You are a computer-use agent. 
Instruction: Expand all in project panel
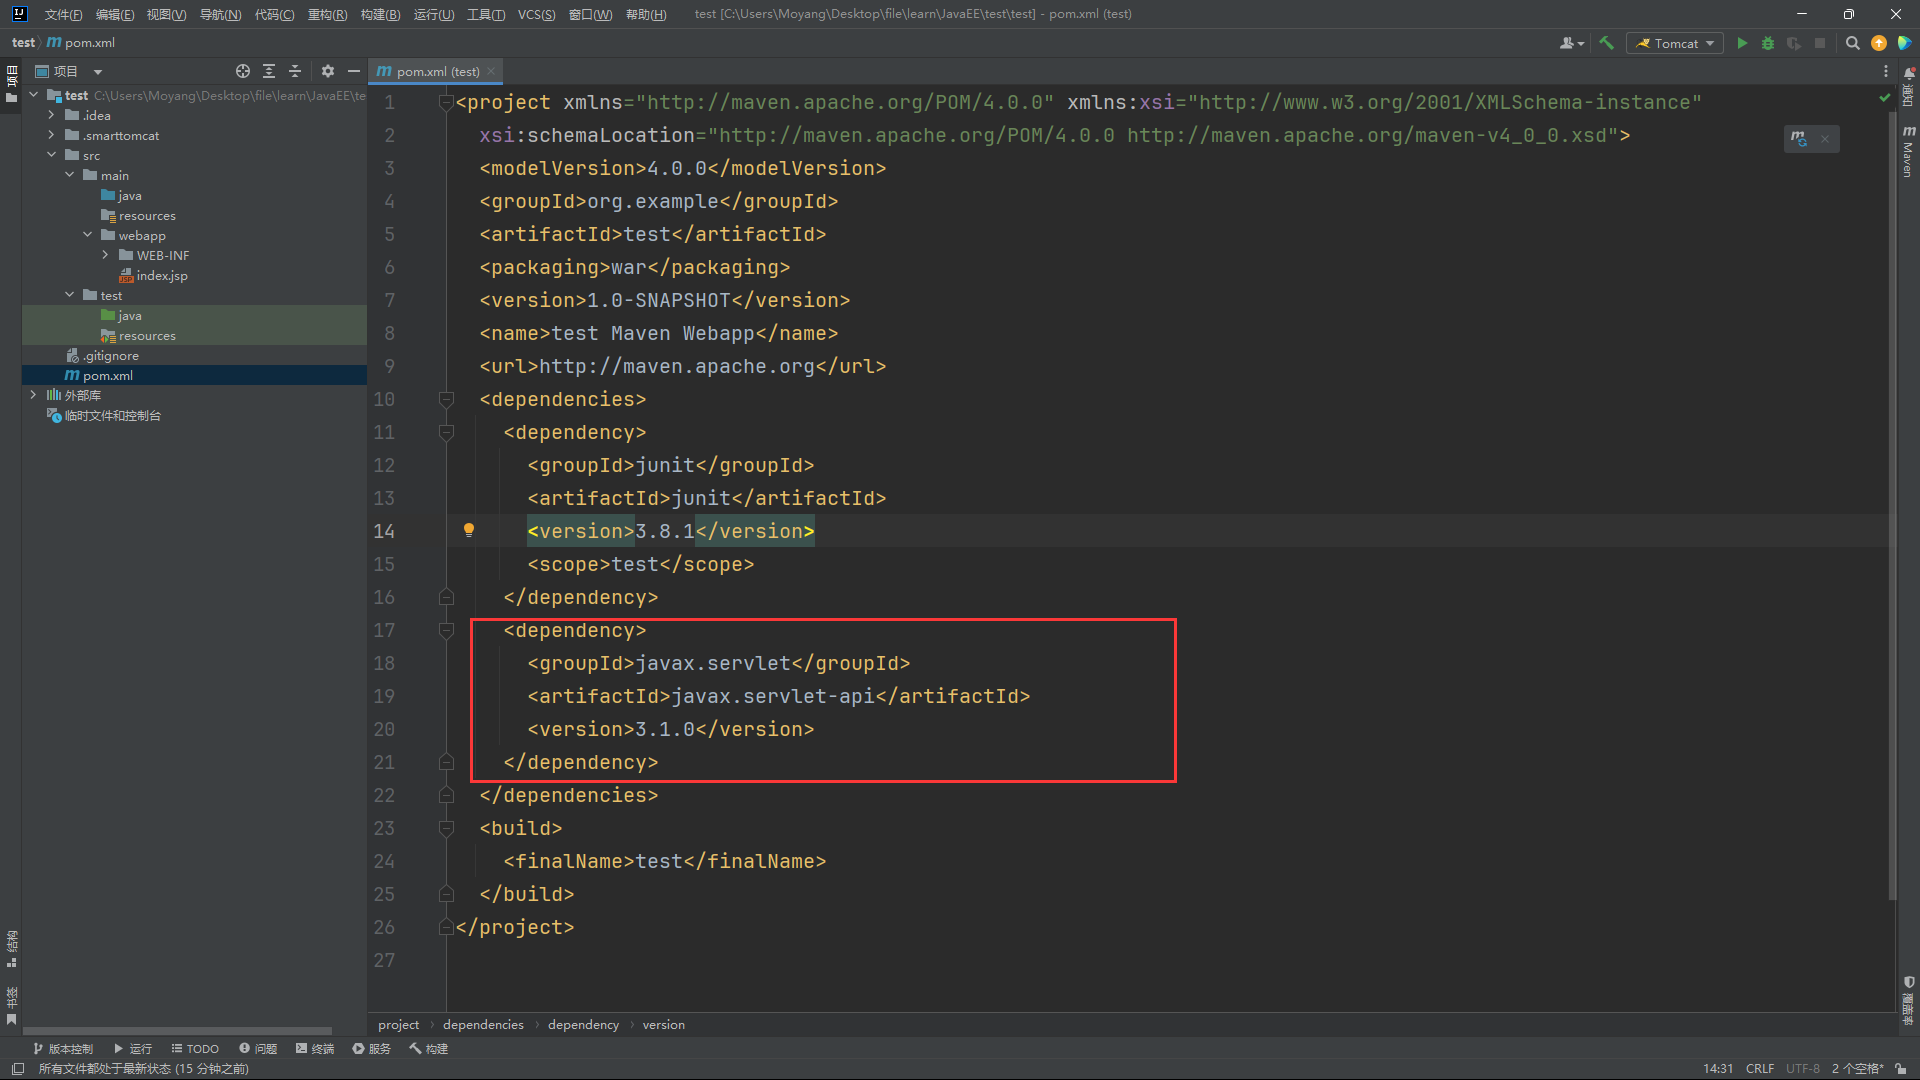click(269, 71)
